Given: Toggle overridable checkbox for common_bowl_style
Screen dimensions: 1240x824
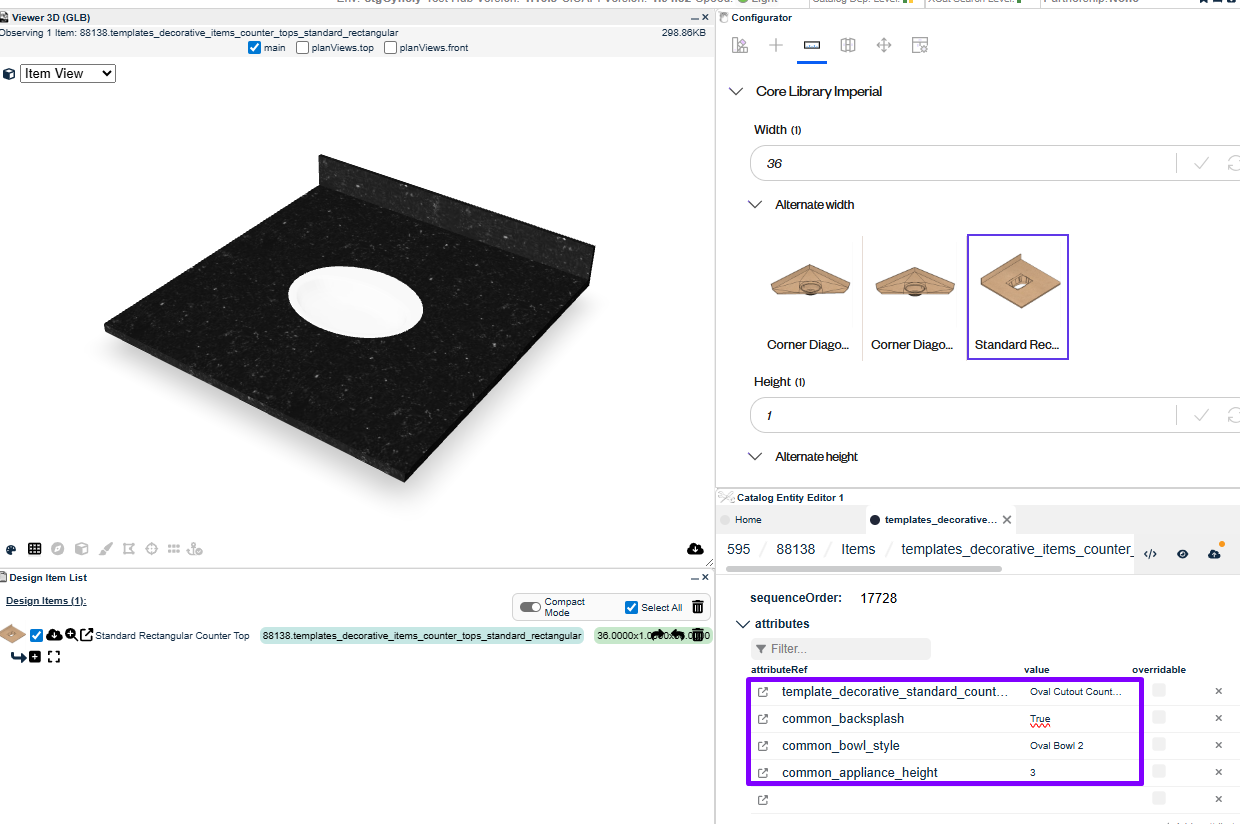Looking at the screenshot, I should pos(1158,745).
